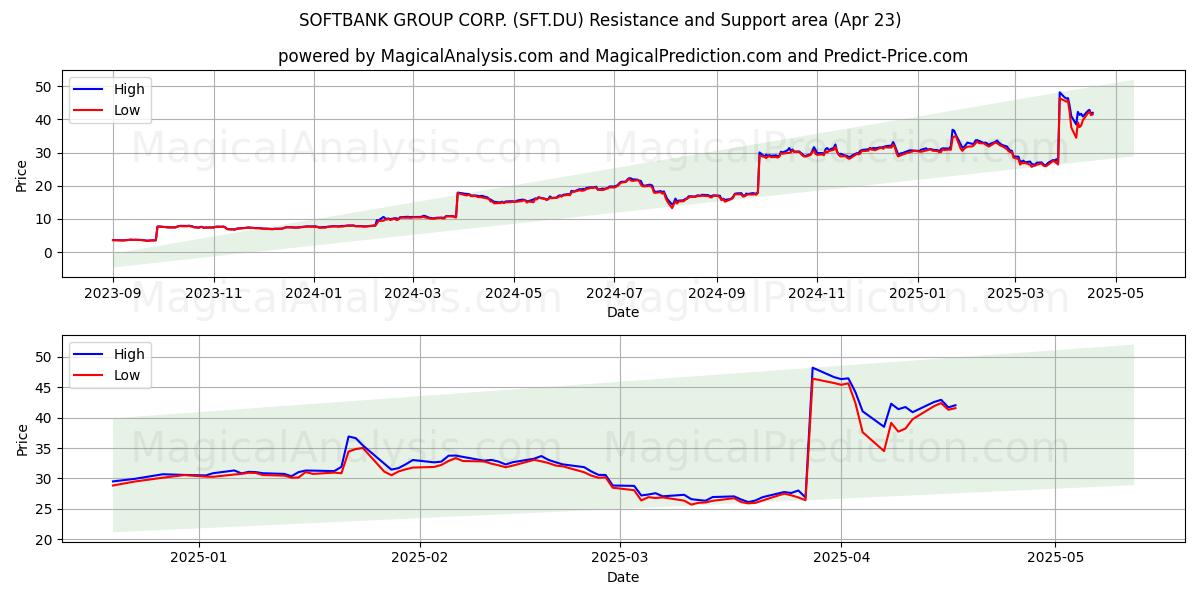Click the 'Date' axis label under bottom chart
This screenshot has width=1200, height=600.
pyautogui.click(x=623, y=577)
